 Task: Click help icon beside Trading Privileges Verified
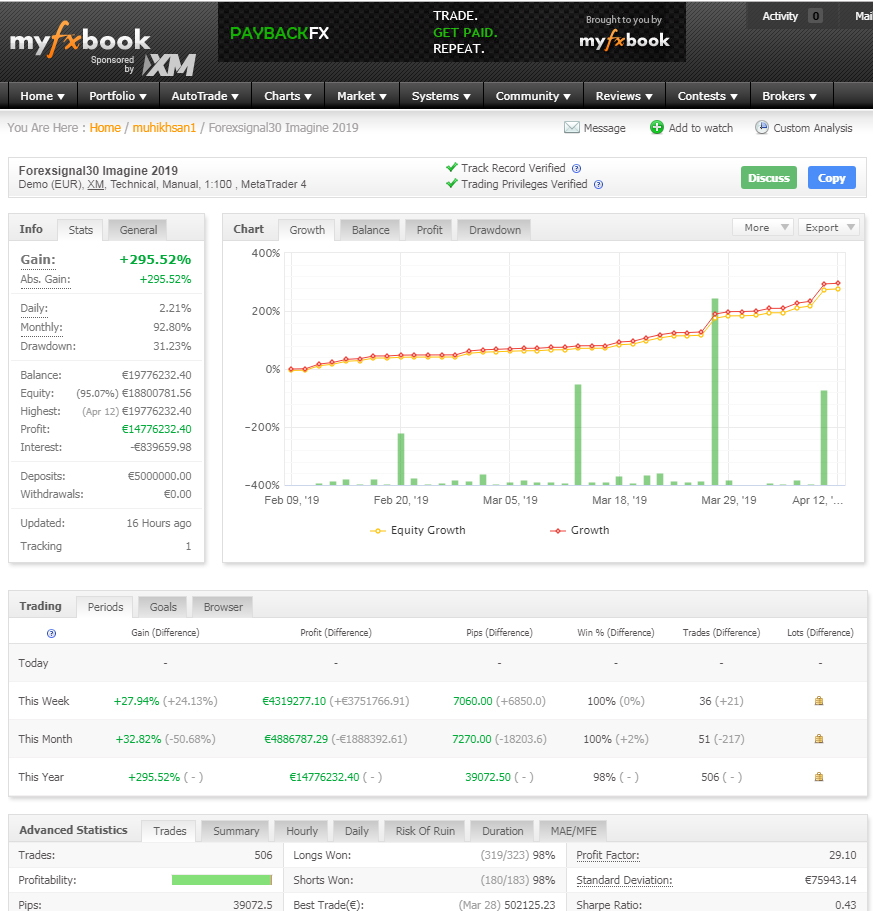click(598, 185)
